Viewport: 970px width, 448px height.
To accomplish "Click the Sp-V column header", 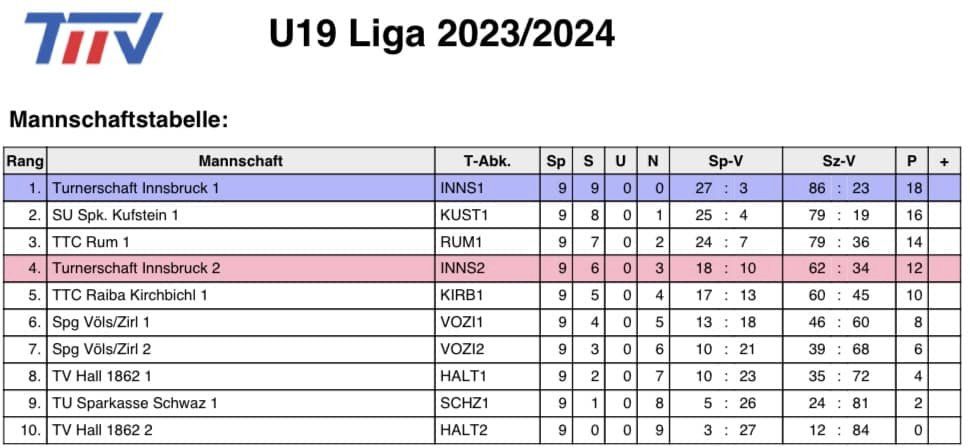I will pyautogui.click(x=726, y=162).
